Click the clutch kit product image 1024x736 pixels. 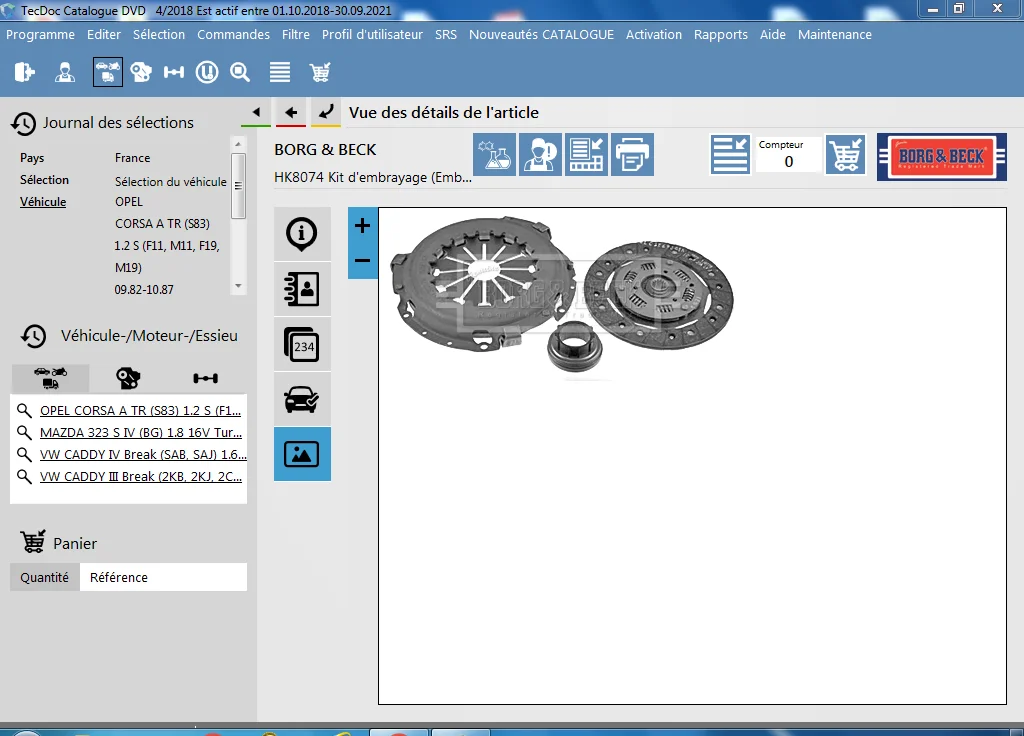click(x=562, y=294)
